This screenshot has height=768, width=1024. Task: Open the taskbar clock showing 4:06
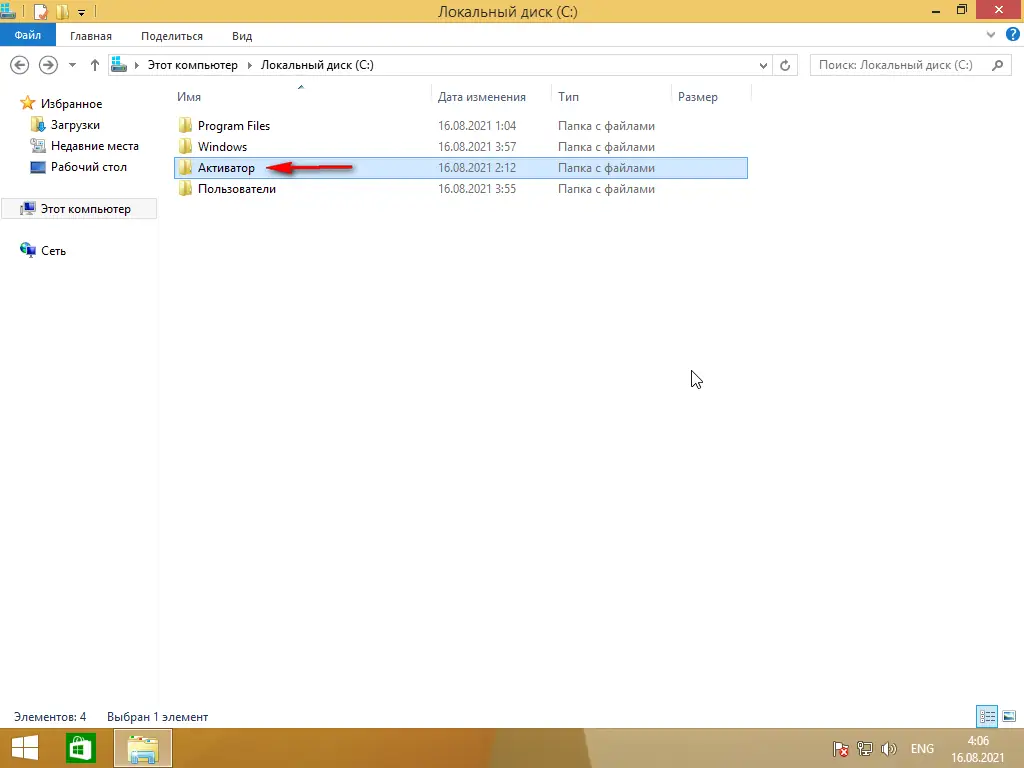[x=978, y=749]
